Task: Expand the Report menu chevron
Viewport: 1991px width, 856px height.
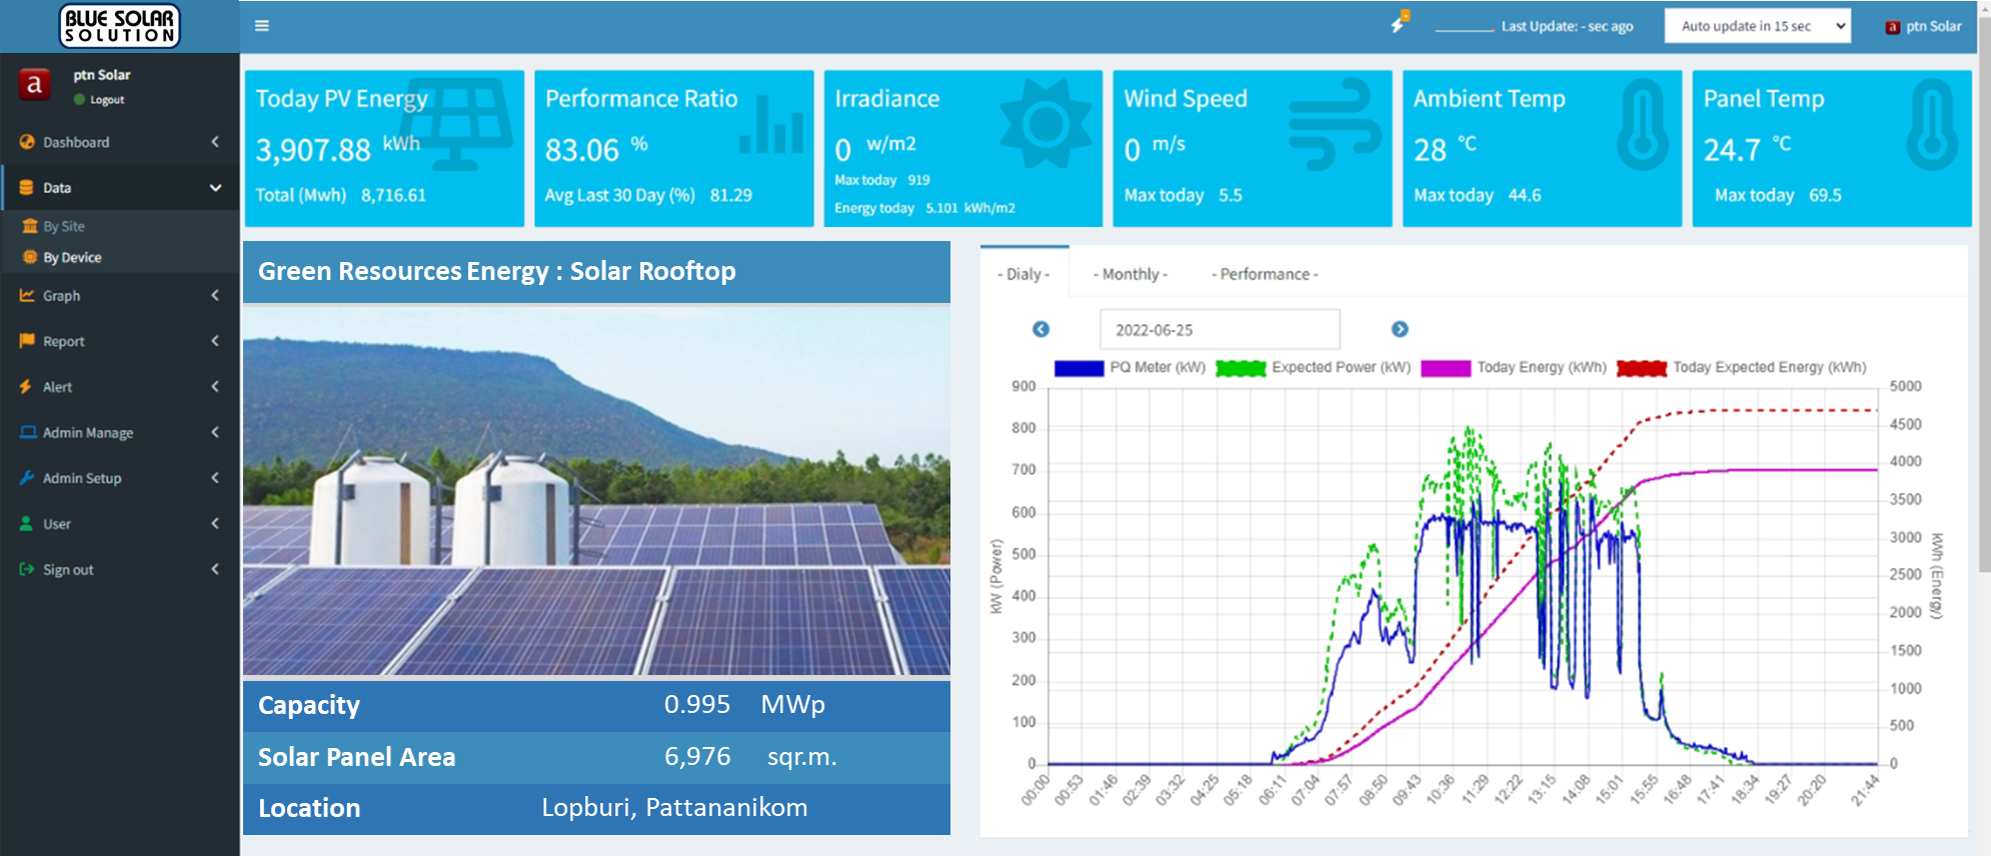Action: tap(215, 341)
